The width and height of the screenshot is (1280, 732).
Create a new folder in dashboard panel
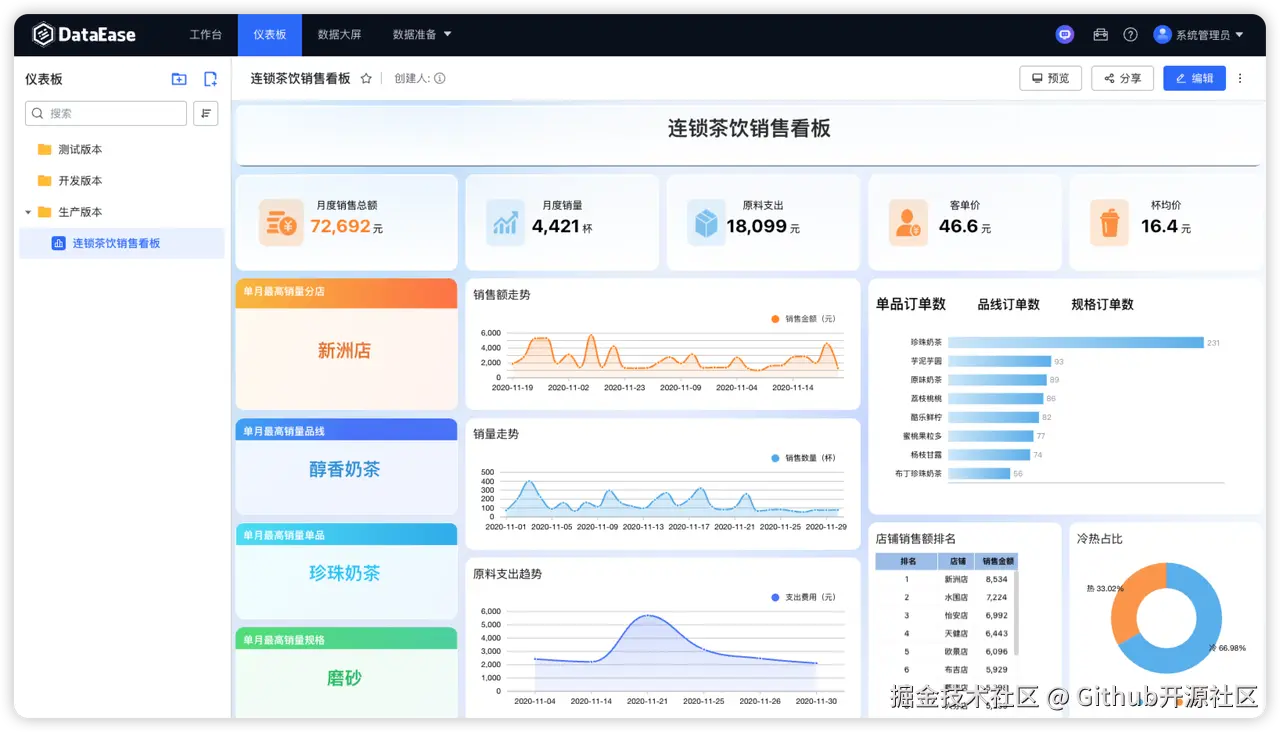tap(179, 79)
